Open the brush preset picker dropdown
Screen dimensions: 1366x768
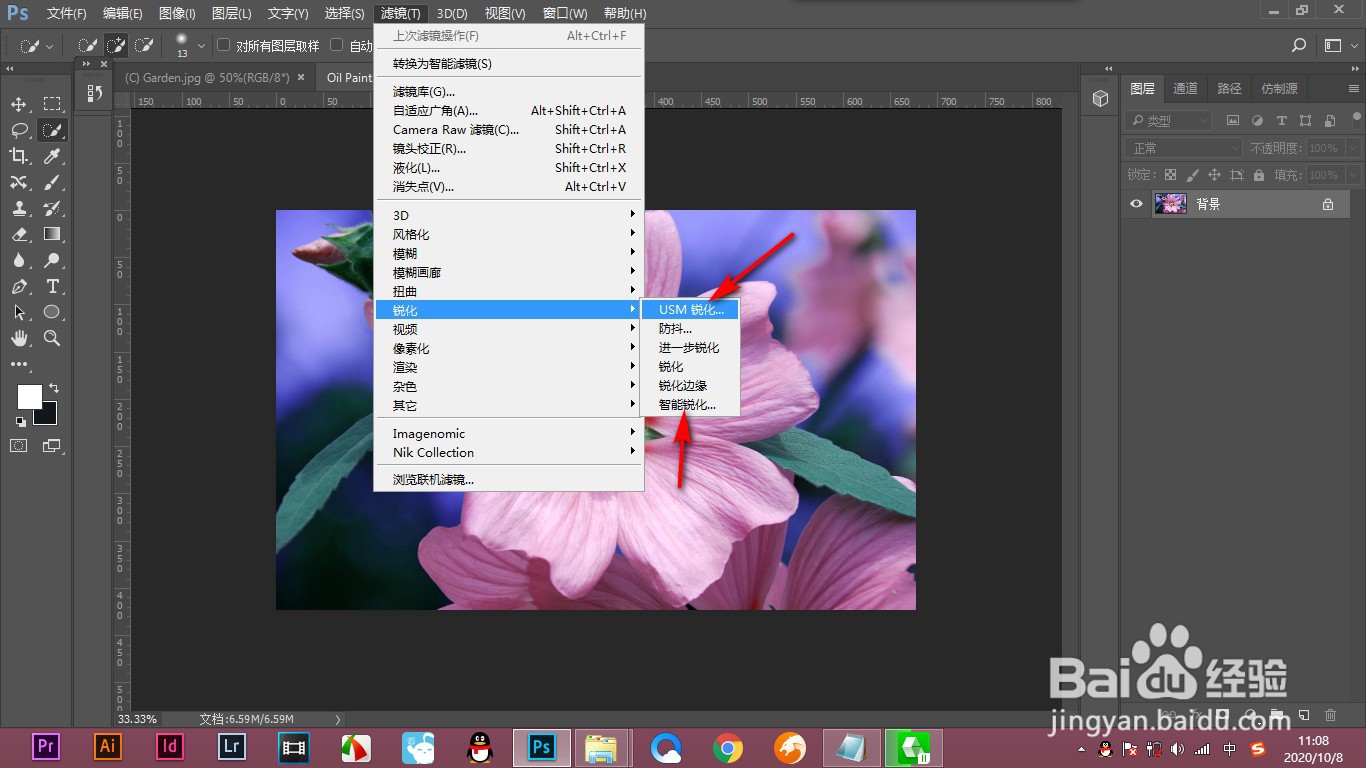201,45
